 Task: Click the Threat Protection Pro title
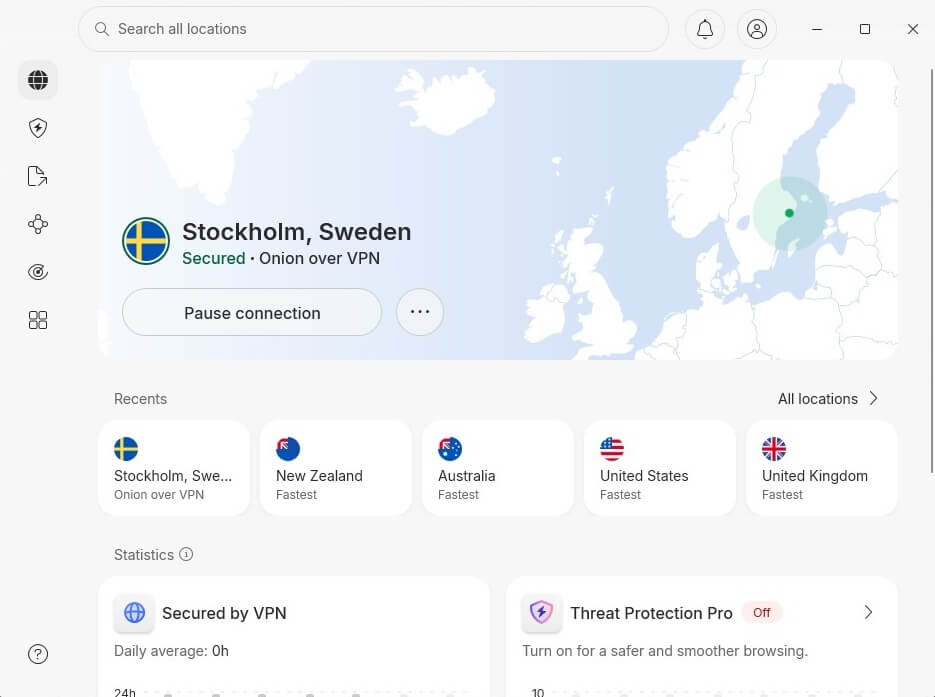pos(651,613)
